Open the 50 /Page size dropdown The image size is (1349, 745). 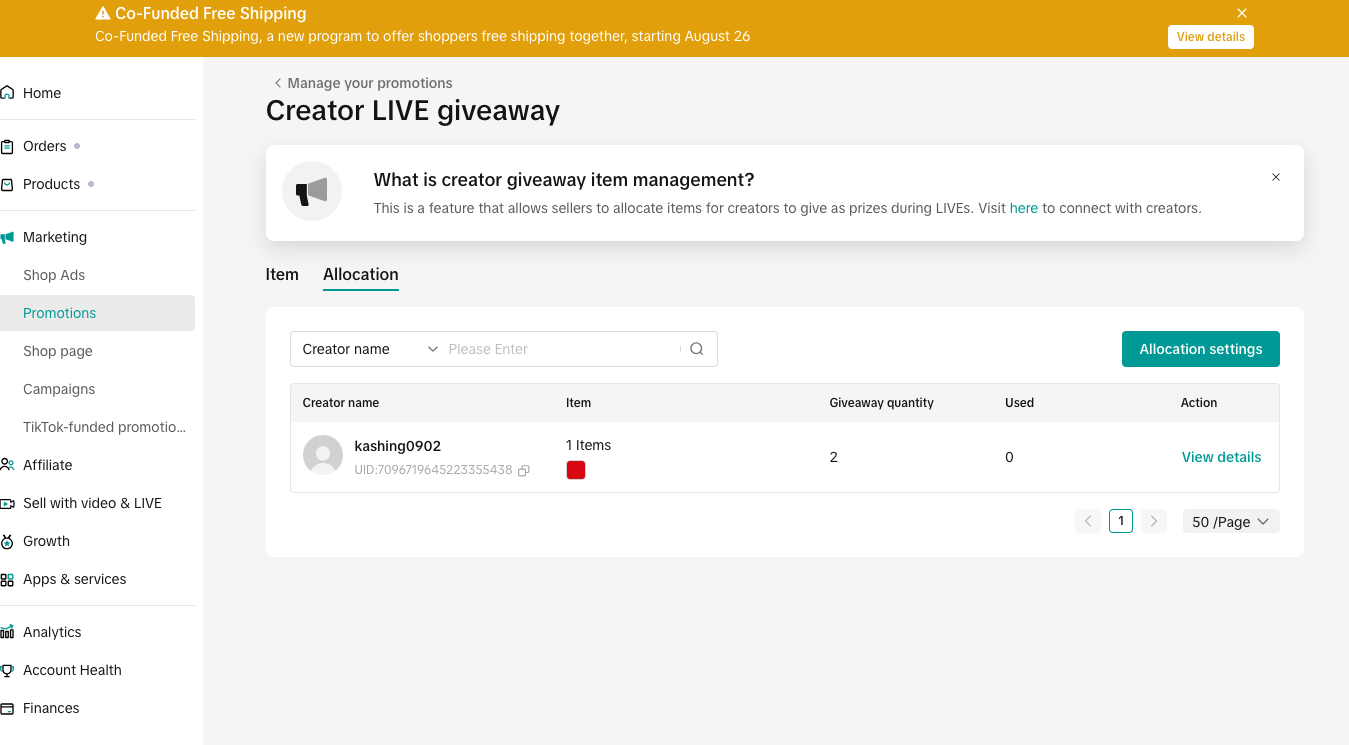click(1230, 521)
